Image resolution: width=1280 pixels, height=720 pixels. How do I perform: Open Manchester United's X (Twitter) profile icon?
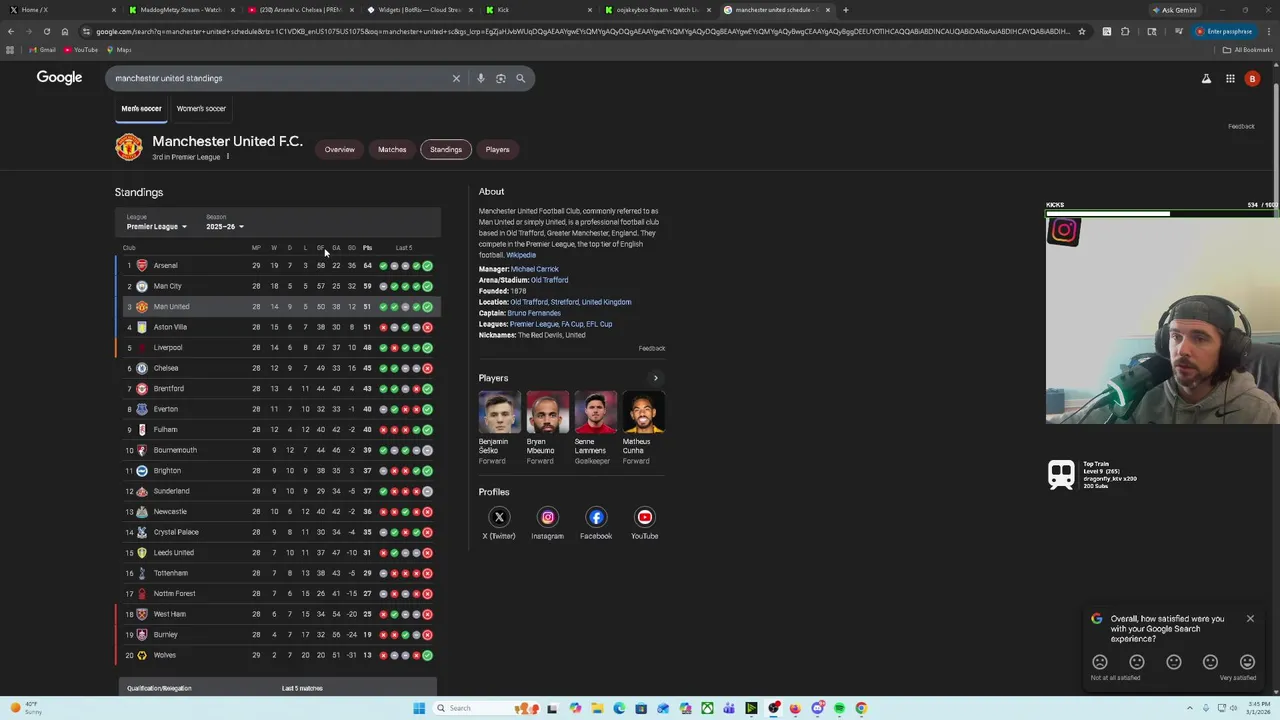point(499,517)
